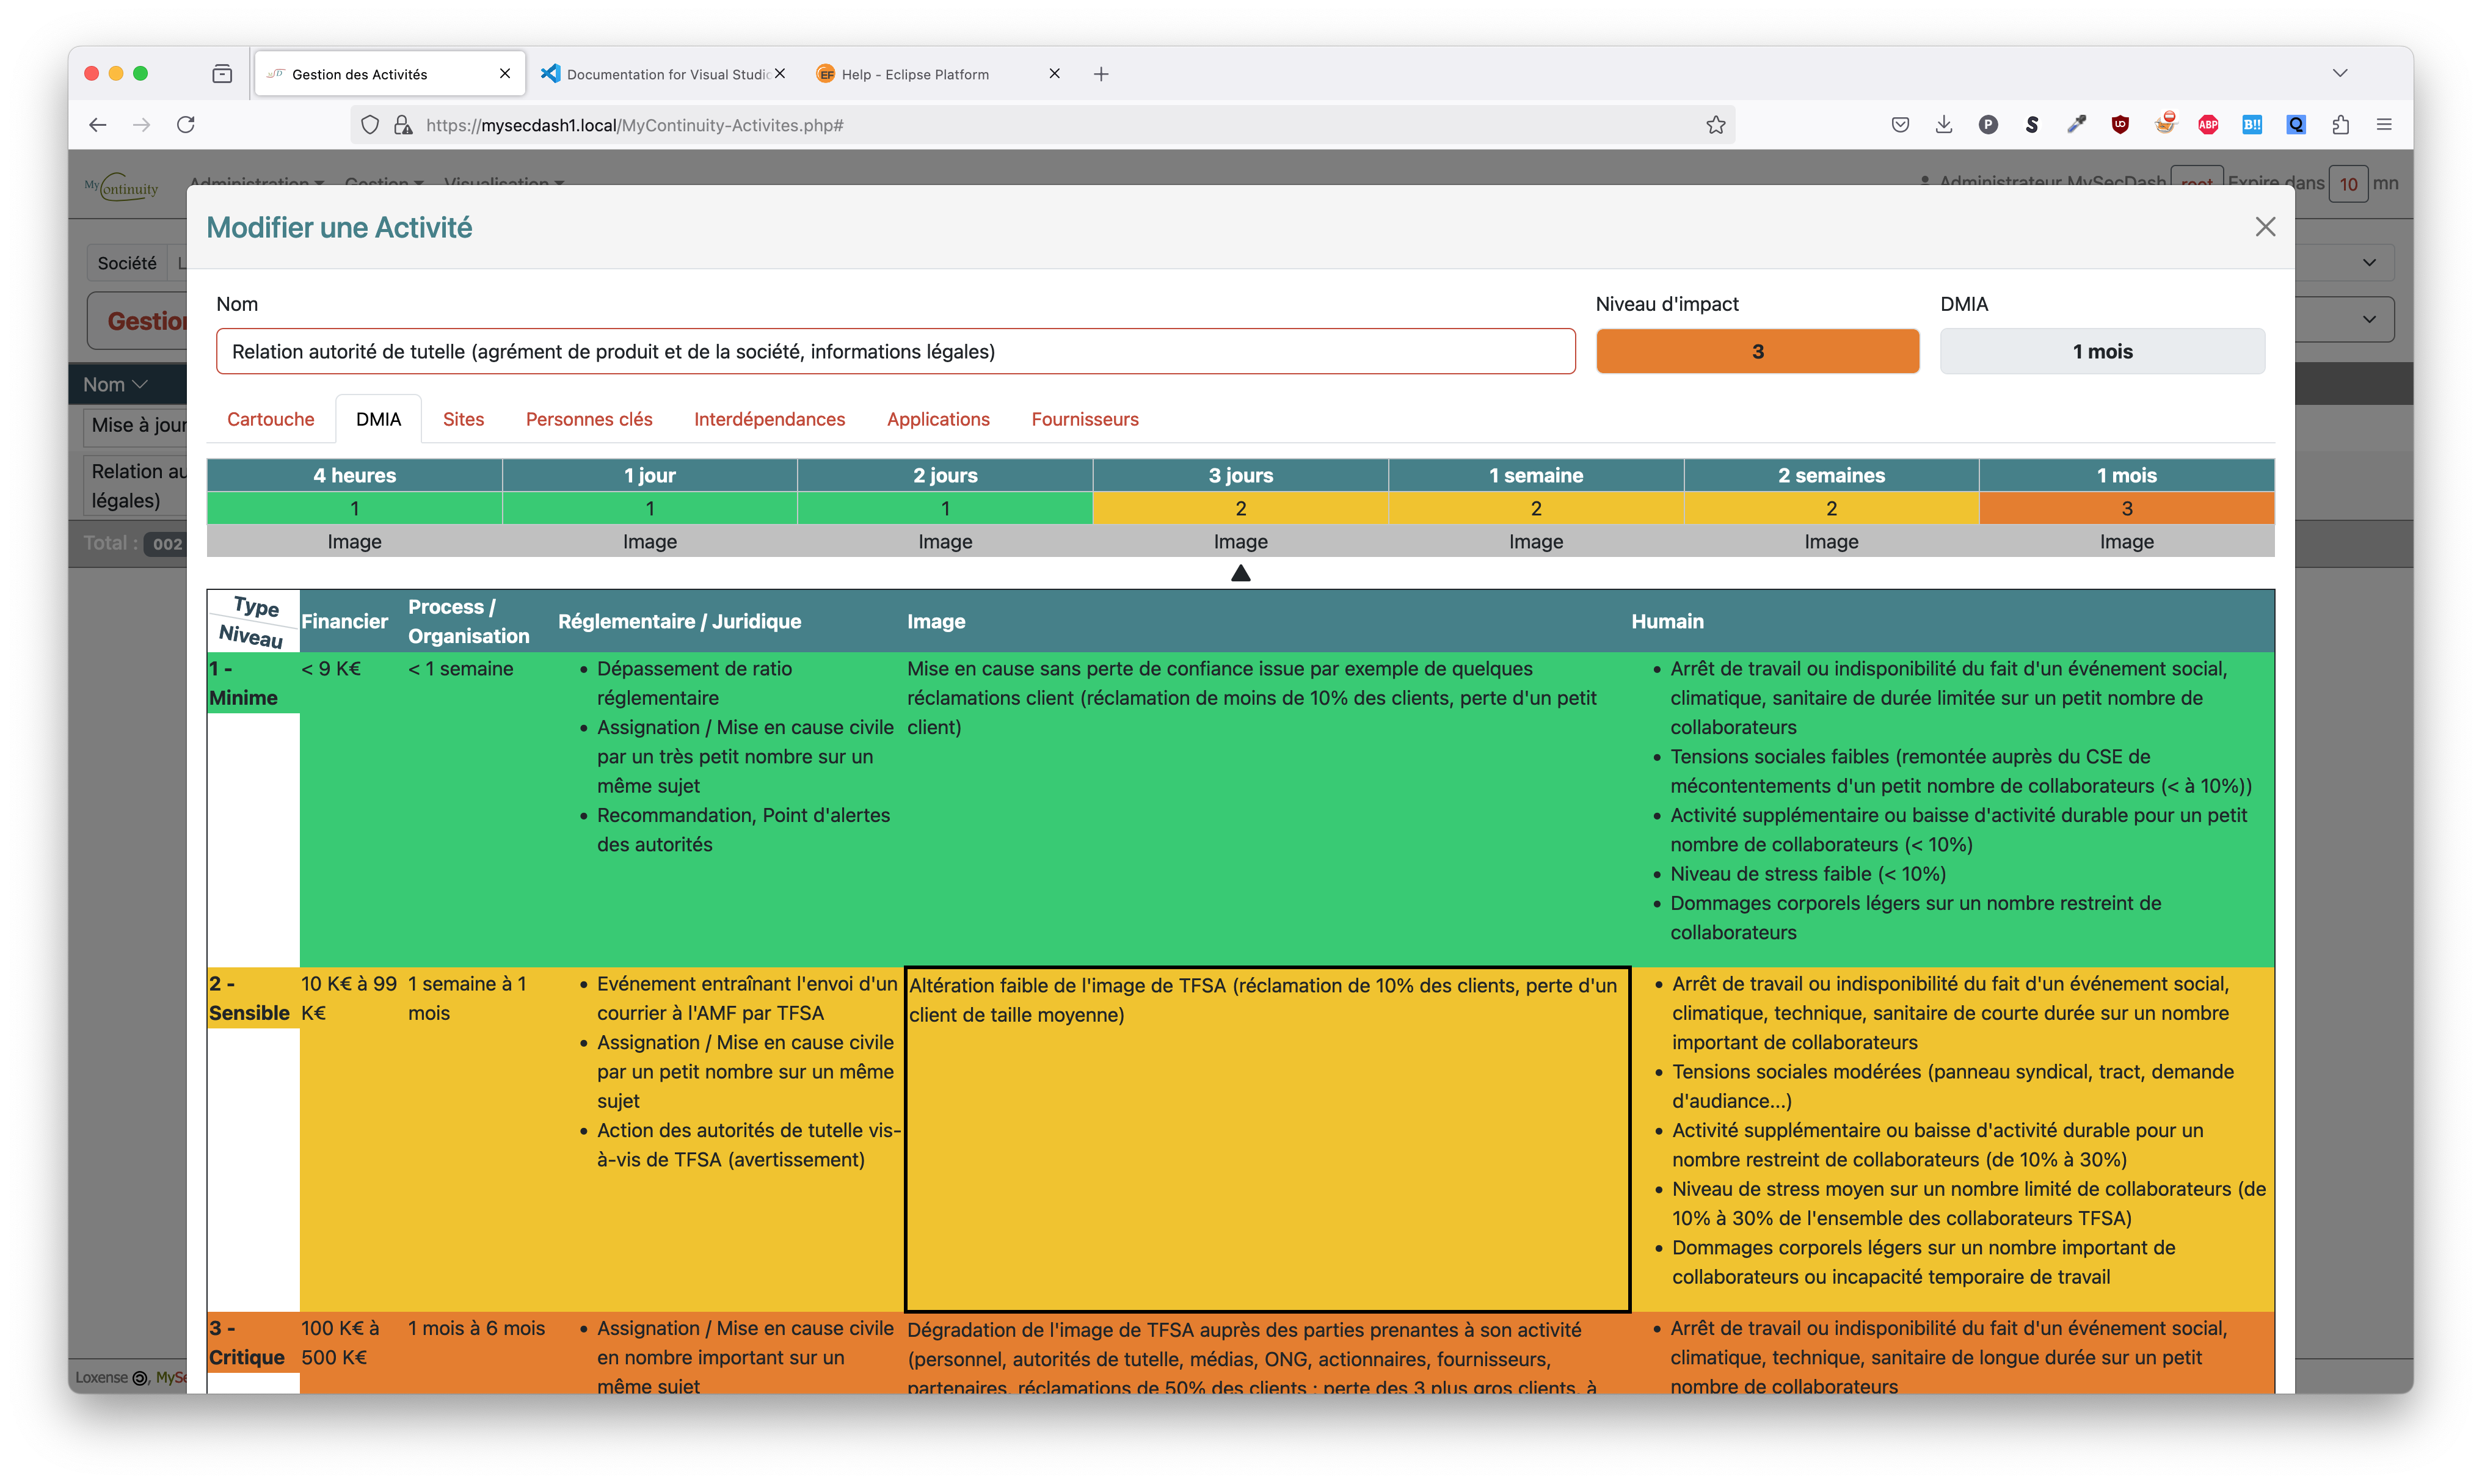Select the 1 mois column header
This screenshot has height=1484, width=2482.
pyautogui.click(x=2127, y=475)
